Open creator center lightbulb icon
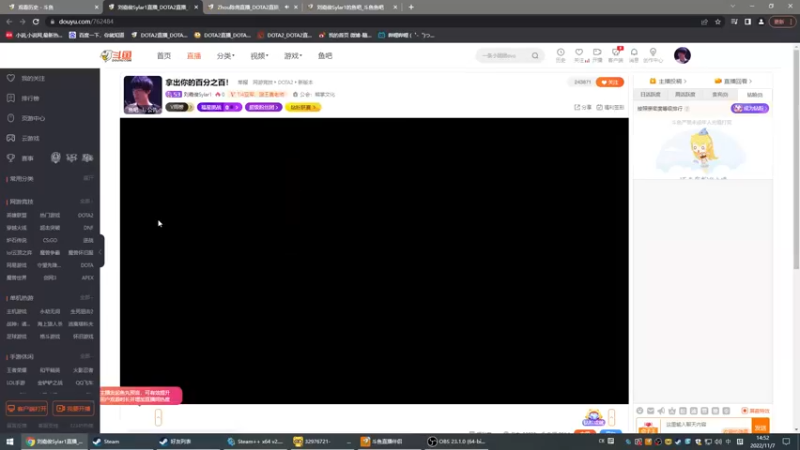Viewport: 800px width, 450px height. pos(653,53)
